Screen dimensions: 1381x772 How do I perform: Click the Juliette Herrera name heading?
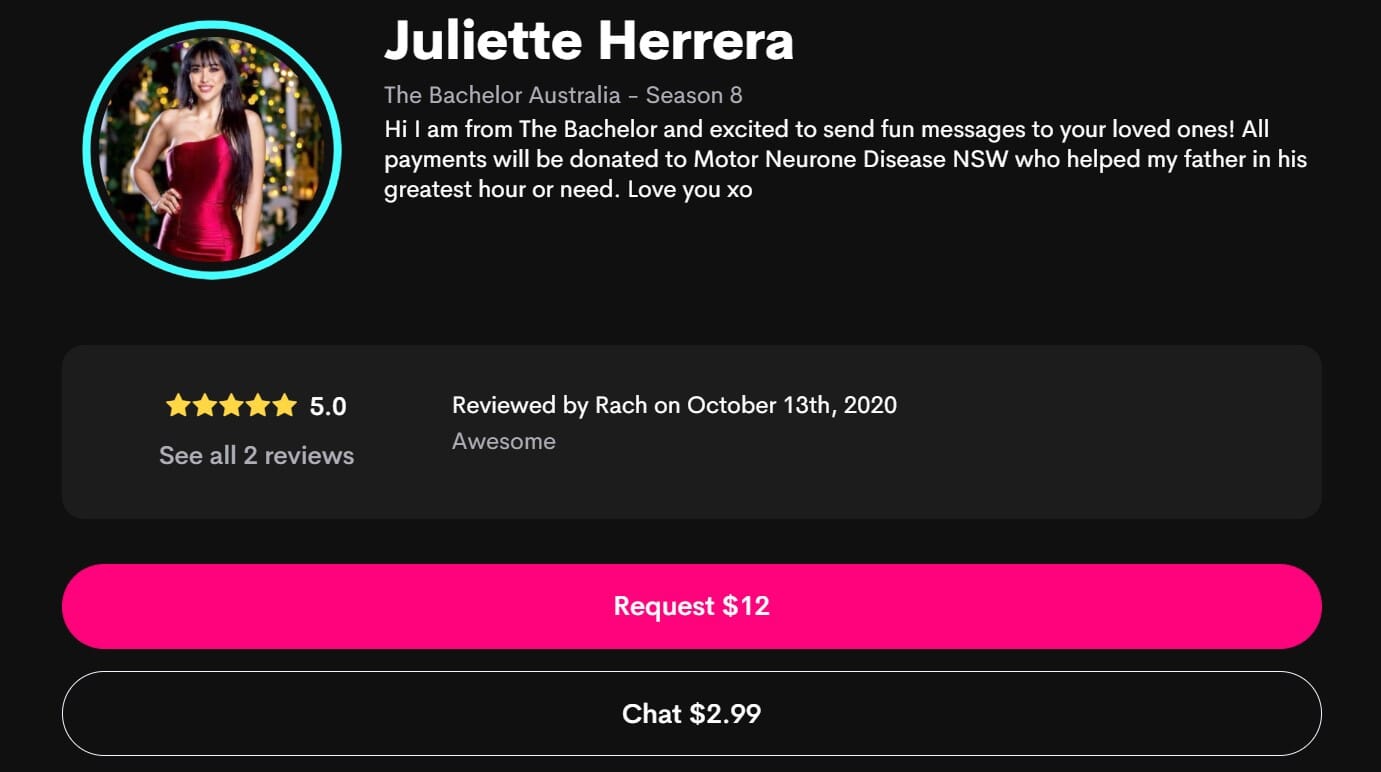tap(588, 40)
